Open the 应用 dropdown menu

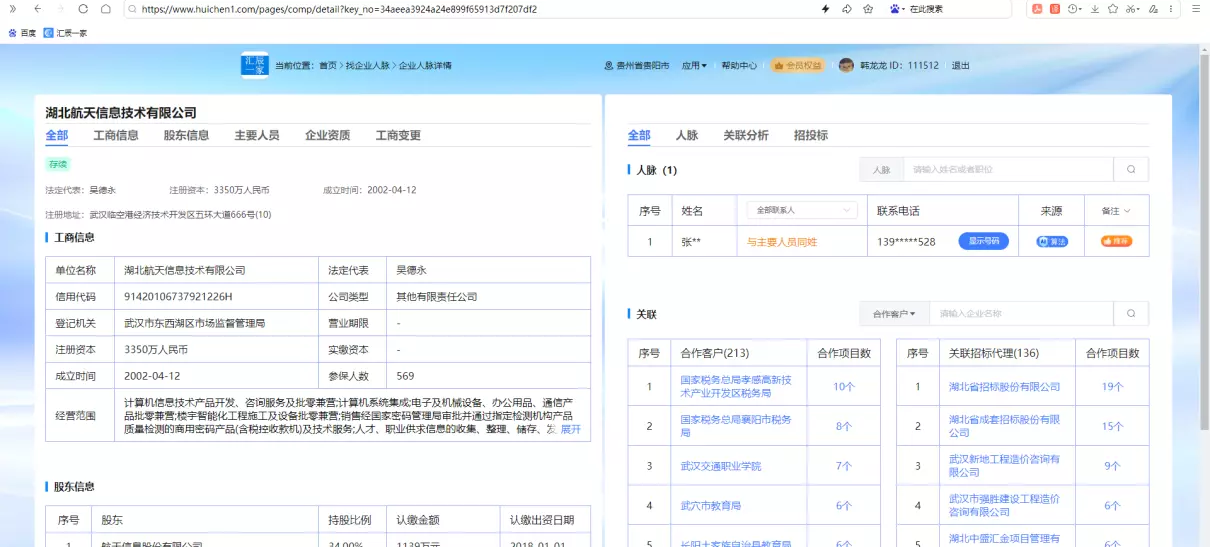(694, 65)
